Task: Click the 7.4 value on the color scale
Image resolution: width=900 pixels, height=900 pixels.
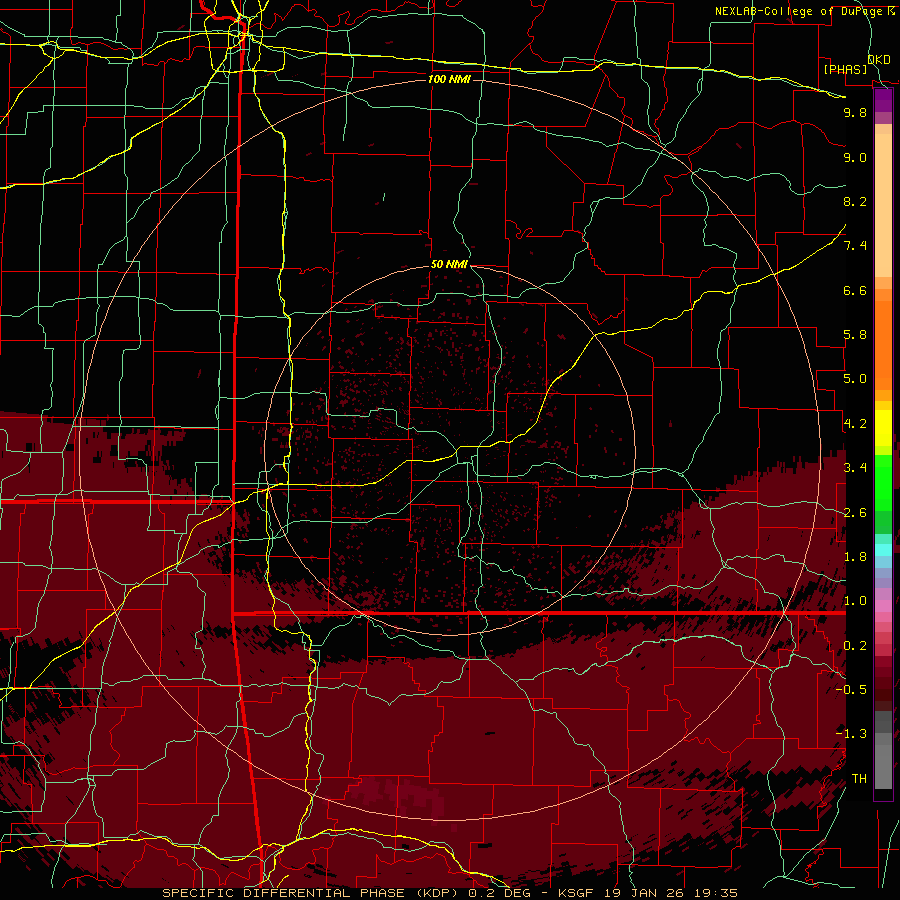Action: tap(855, 246)
